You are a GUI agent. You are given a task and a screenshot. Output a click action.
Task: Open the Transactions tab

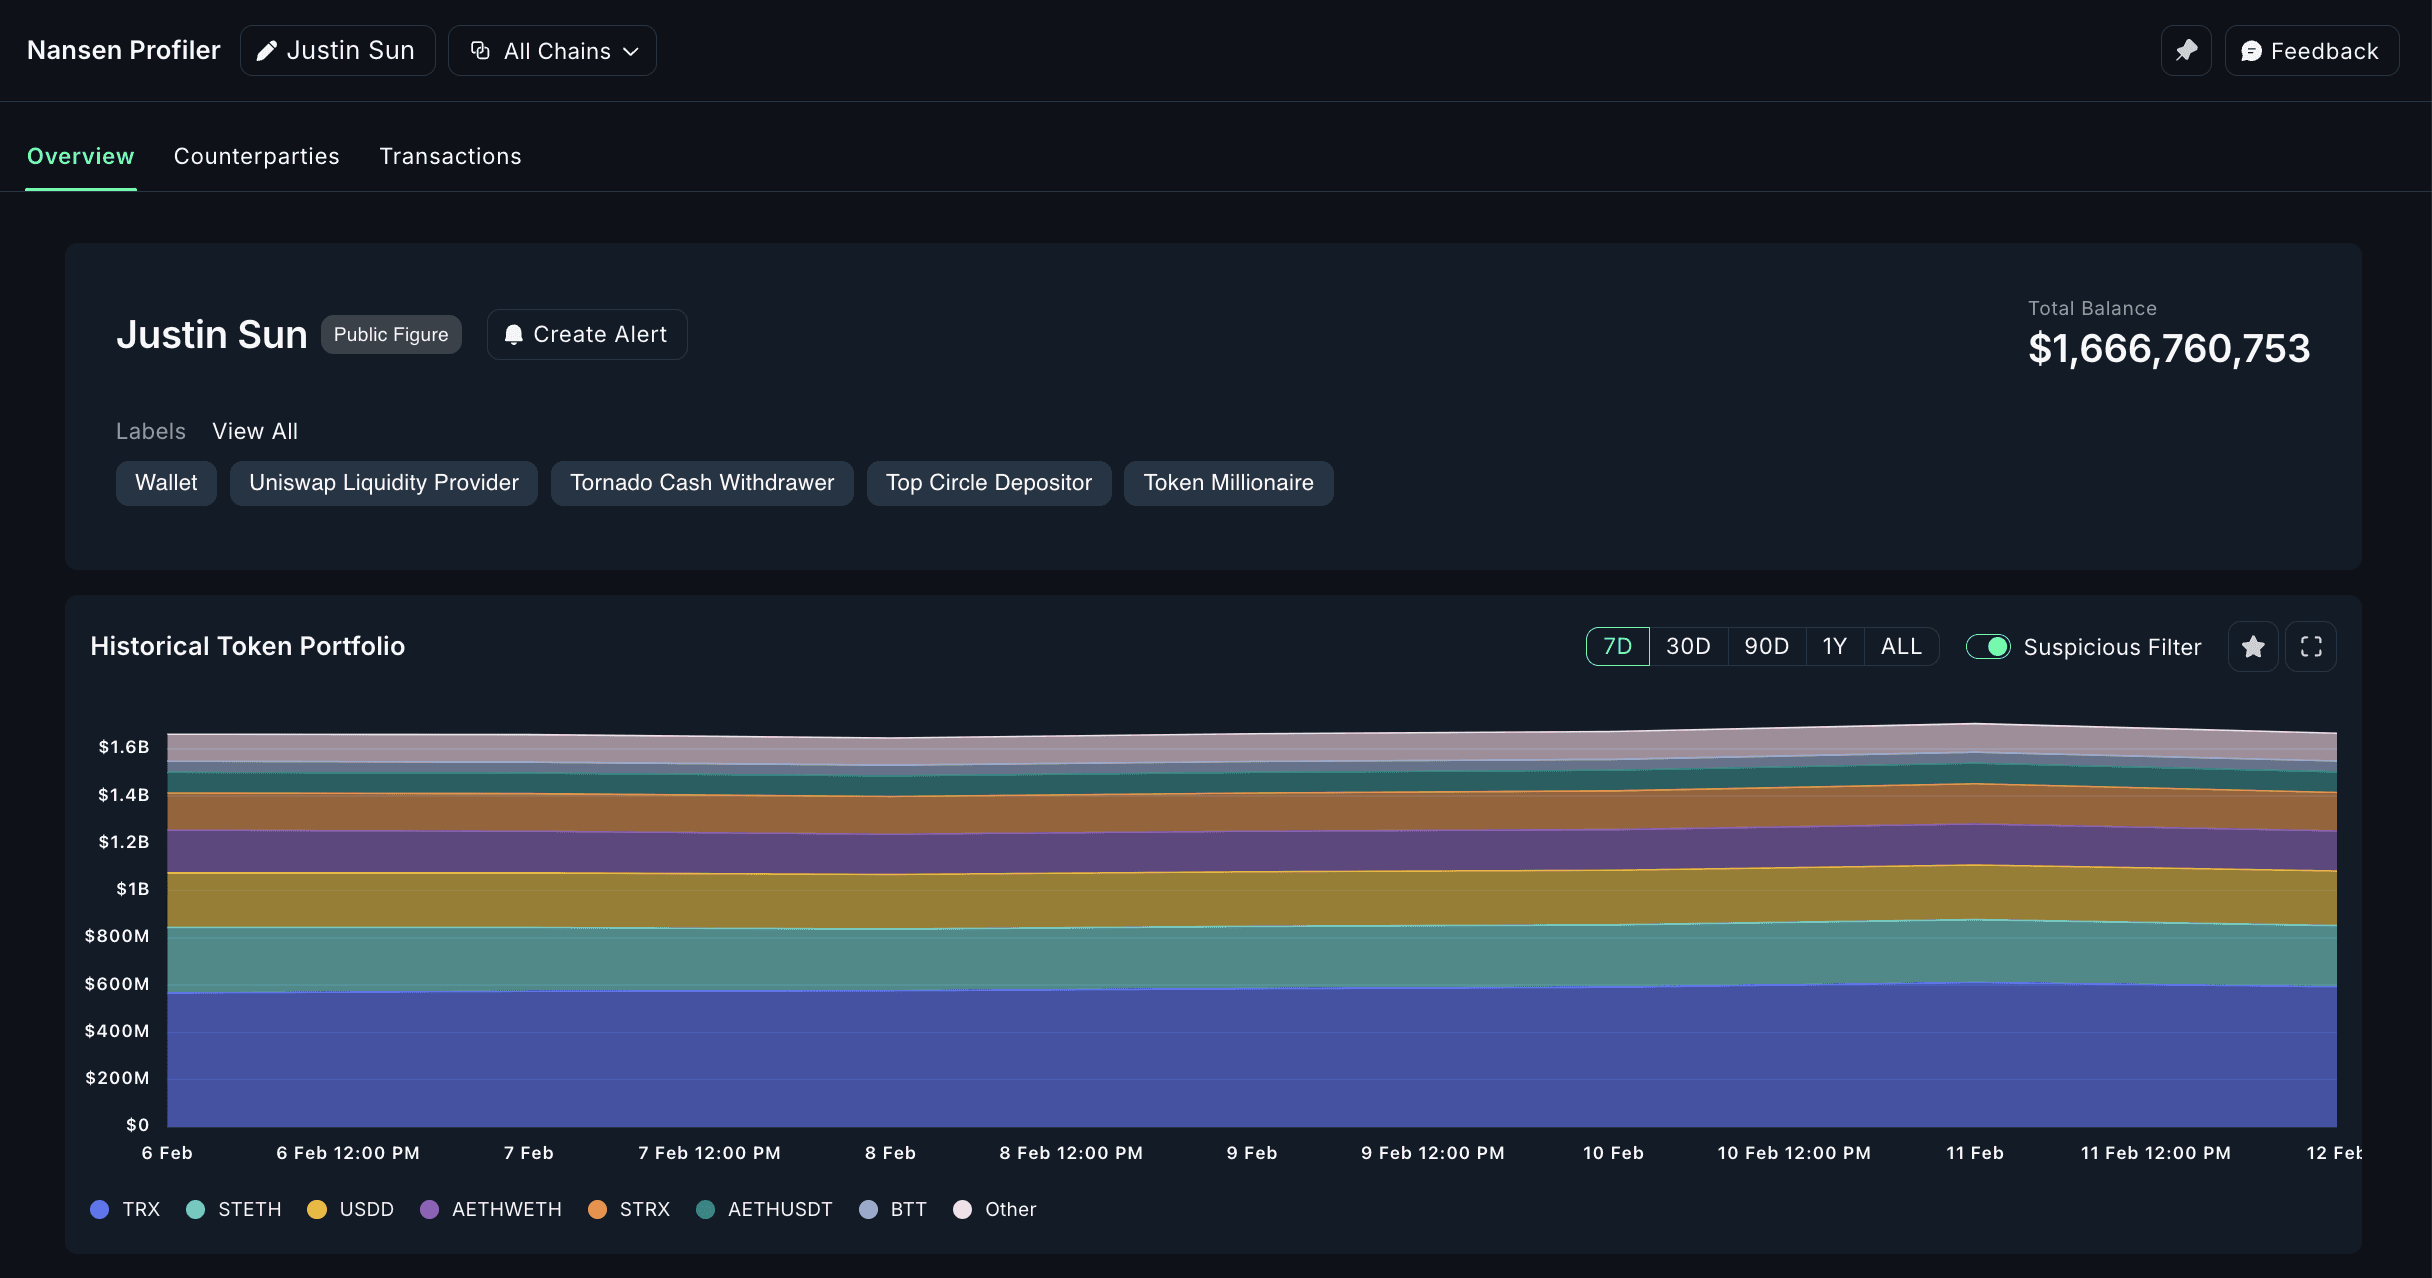pos(450,156)
